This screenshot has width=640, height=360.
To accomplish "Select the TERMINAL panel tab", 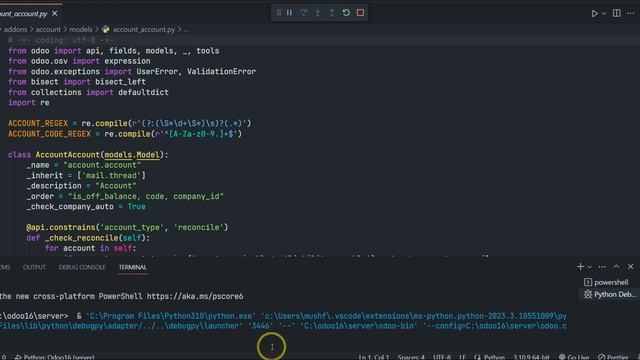I will point(133,267).
